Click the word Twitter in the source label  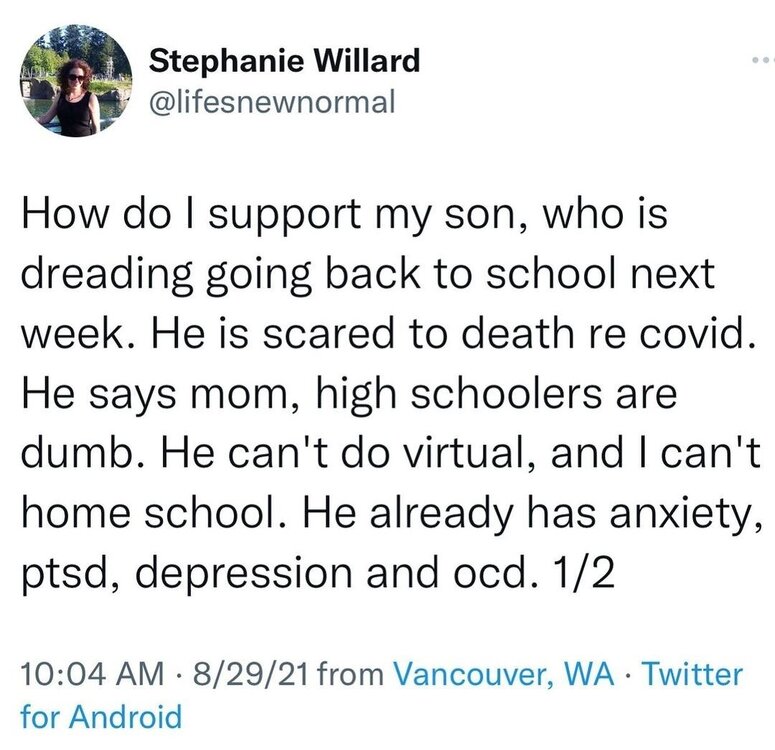point(693,673)
